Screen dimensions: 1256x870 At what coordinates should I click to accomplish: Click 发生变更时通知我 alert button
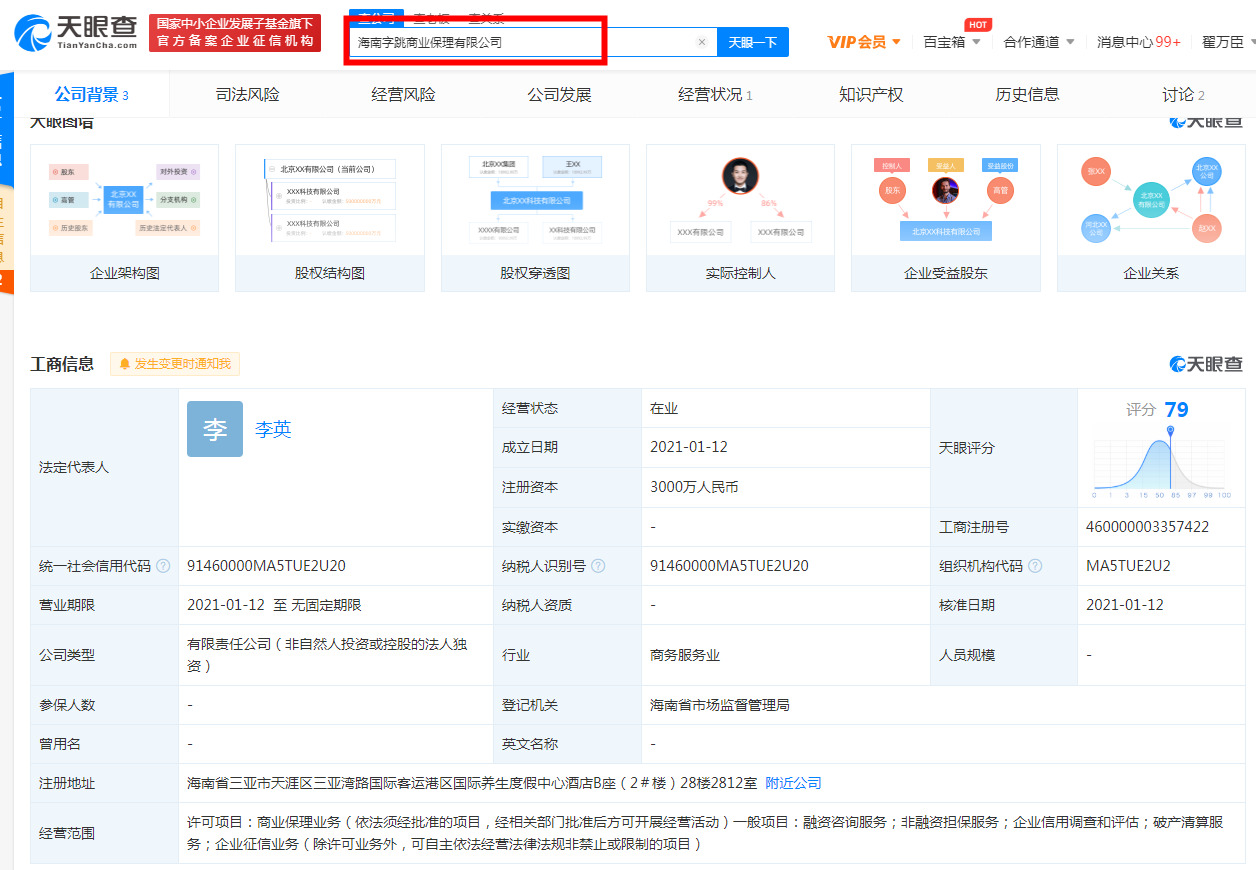pos(175,364)
